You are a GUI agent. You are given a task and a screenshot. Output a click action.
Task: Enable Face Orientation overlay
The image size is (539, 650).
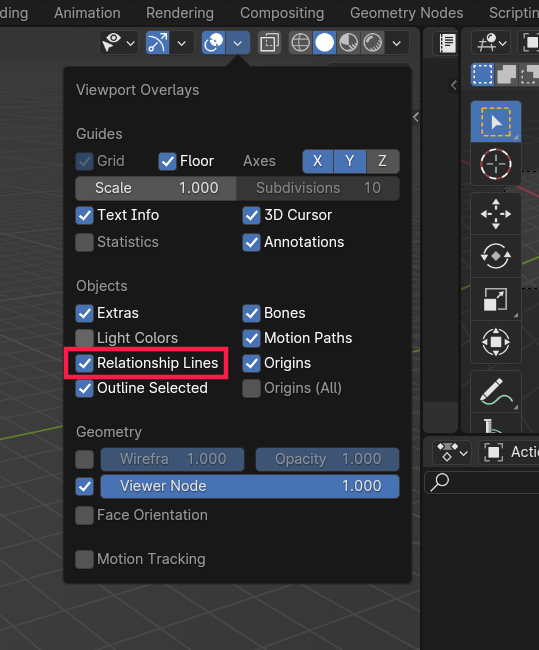[x=85, y=515]
